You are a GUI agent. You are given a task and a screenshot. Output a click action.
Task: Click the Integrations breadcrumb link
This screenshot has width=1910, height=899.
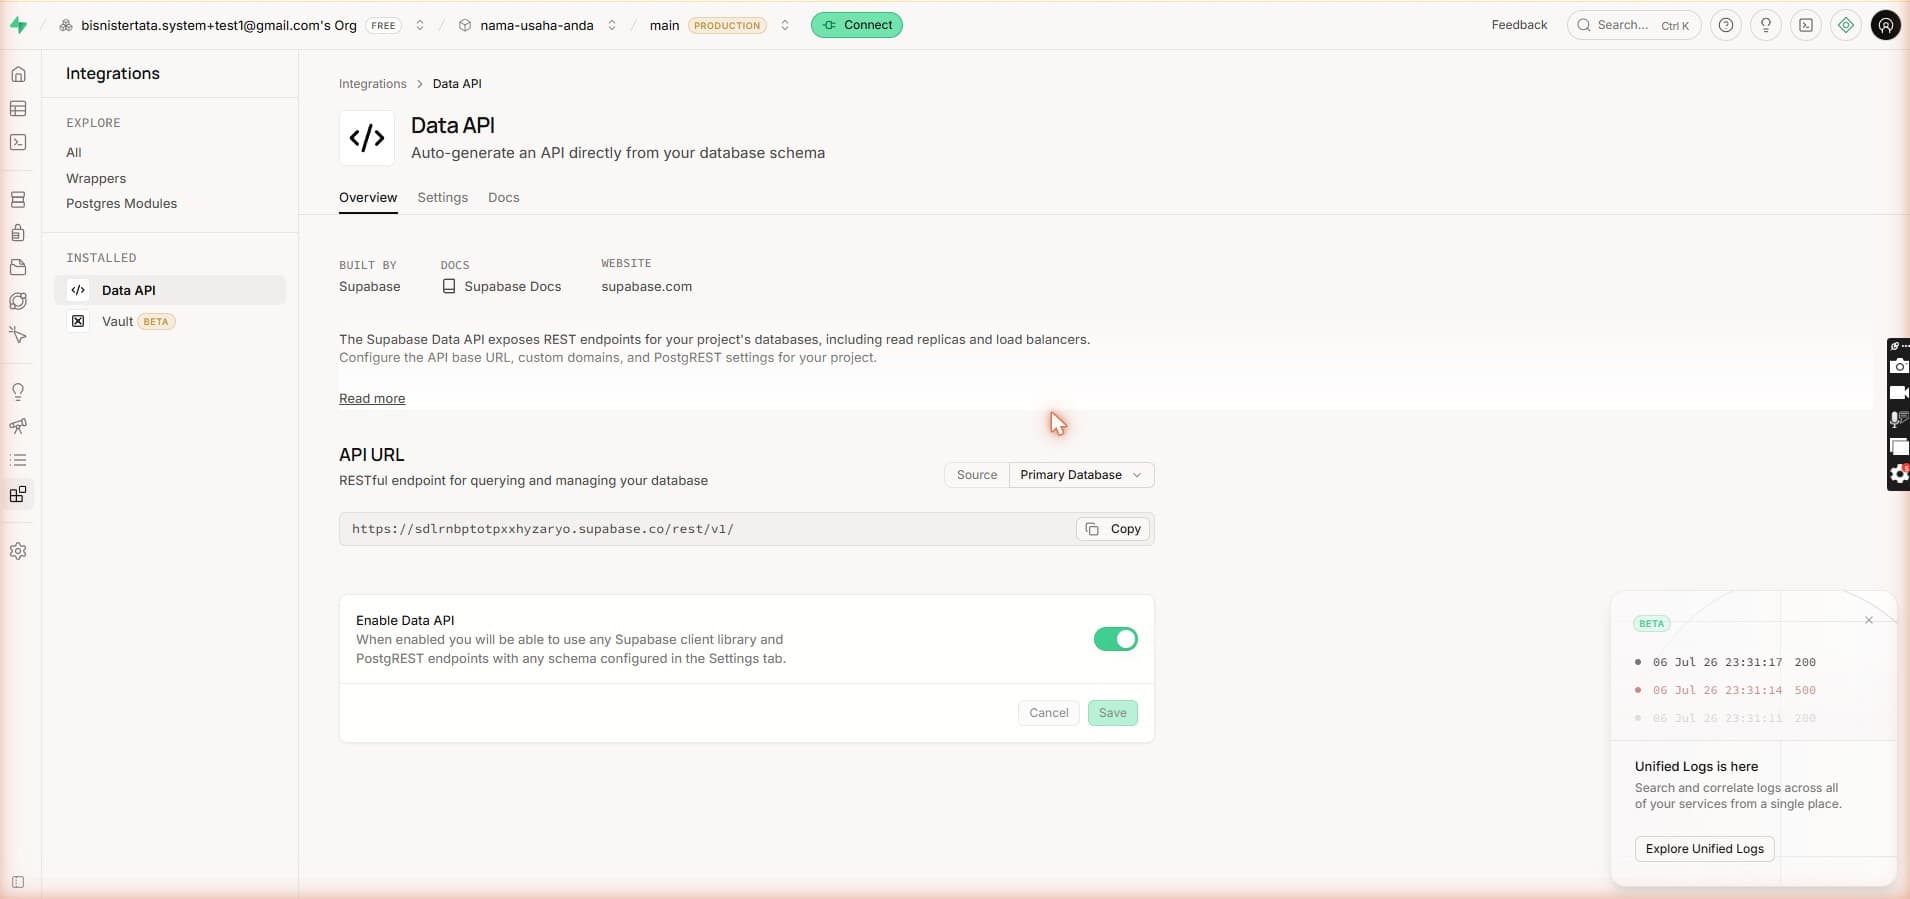(x=373, y=84)
